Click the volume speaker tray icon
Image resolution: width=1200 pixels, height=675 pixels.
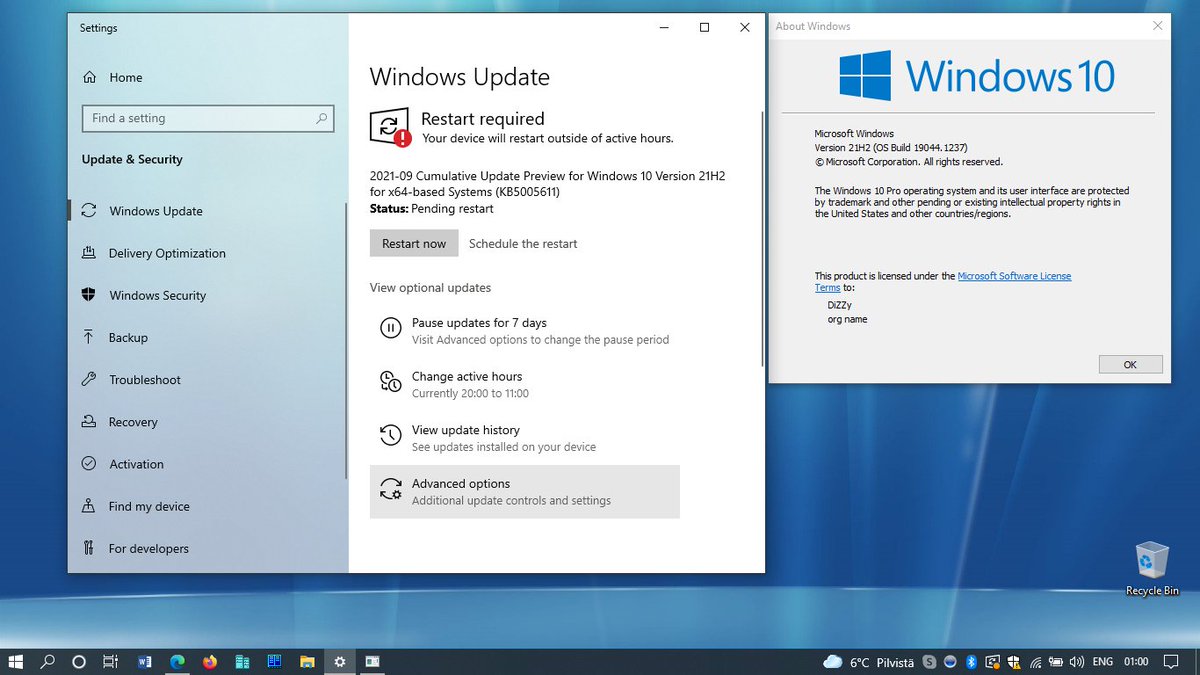pyautogui.click(x=1076, y=662)
